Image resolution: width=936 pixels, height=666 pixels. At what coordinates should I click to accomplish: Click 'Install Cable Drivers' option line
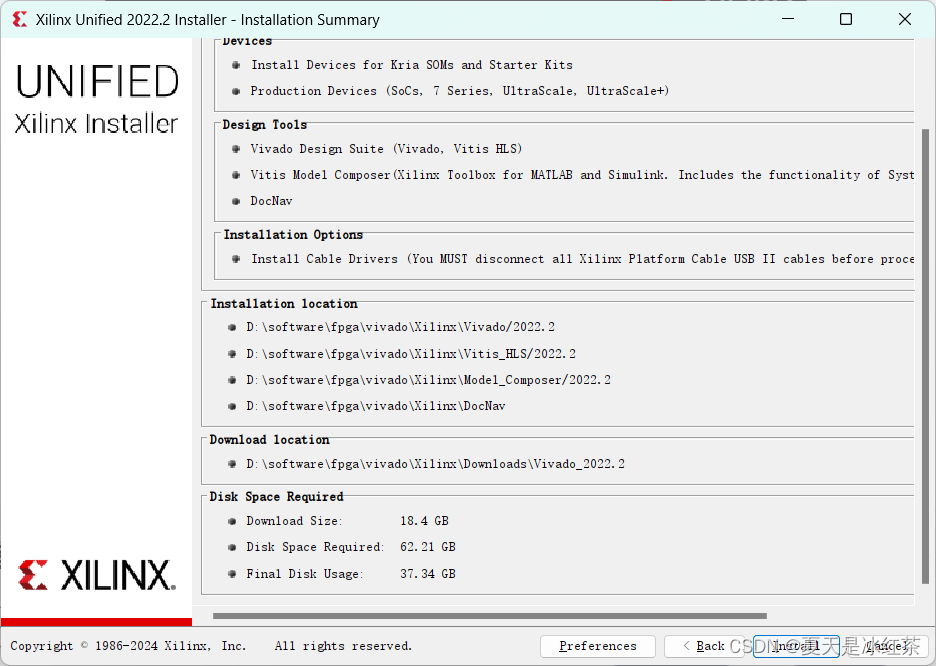583,259
